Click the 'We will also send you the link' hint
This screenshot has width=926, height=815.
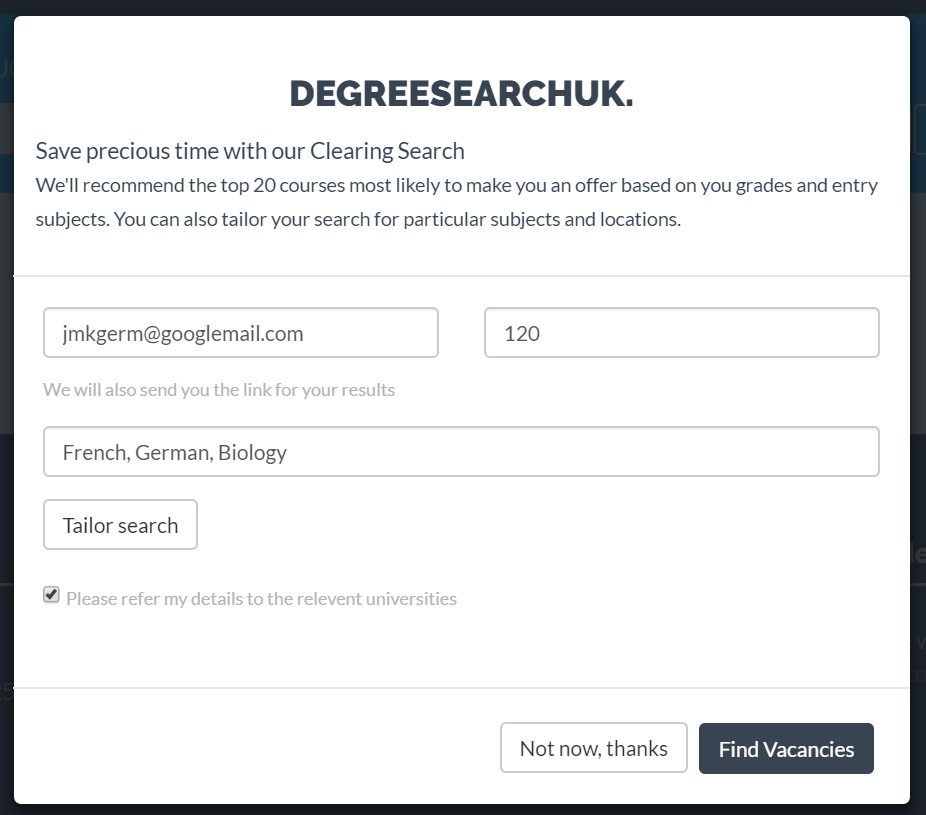pyautogui.click(x=219, y=390)
